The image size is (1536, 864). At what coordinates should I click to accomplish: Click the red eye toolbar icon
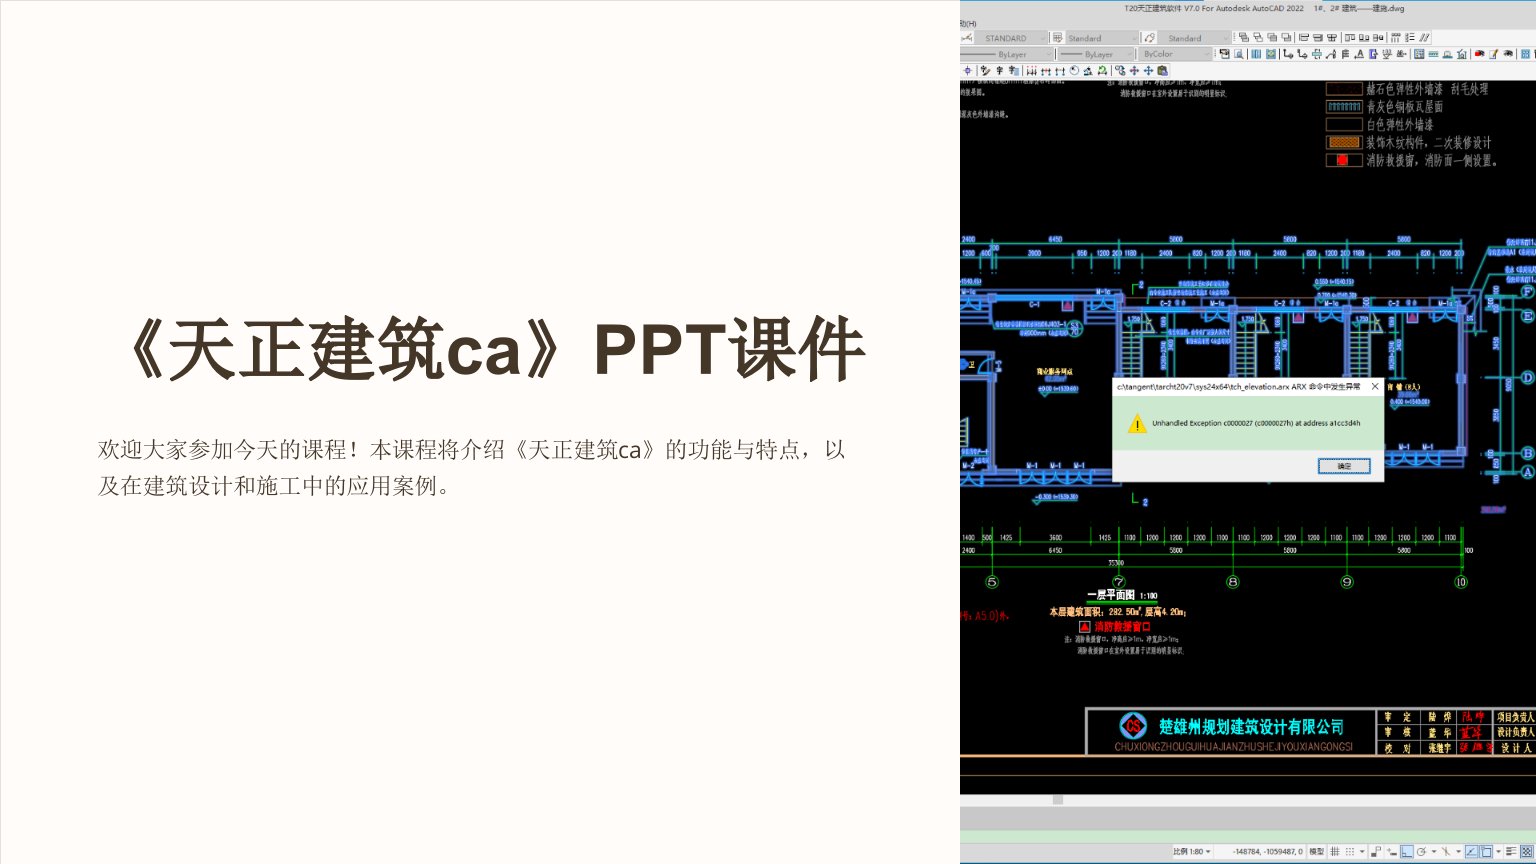pyautogui.click(x=1479, y=54)
